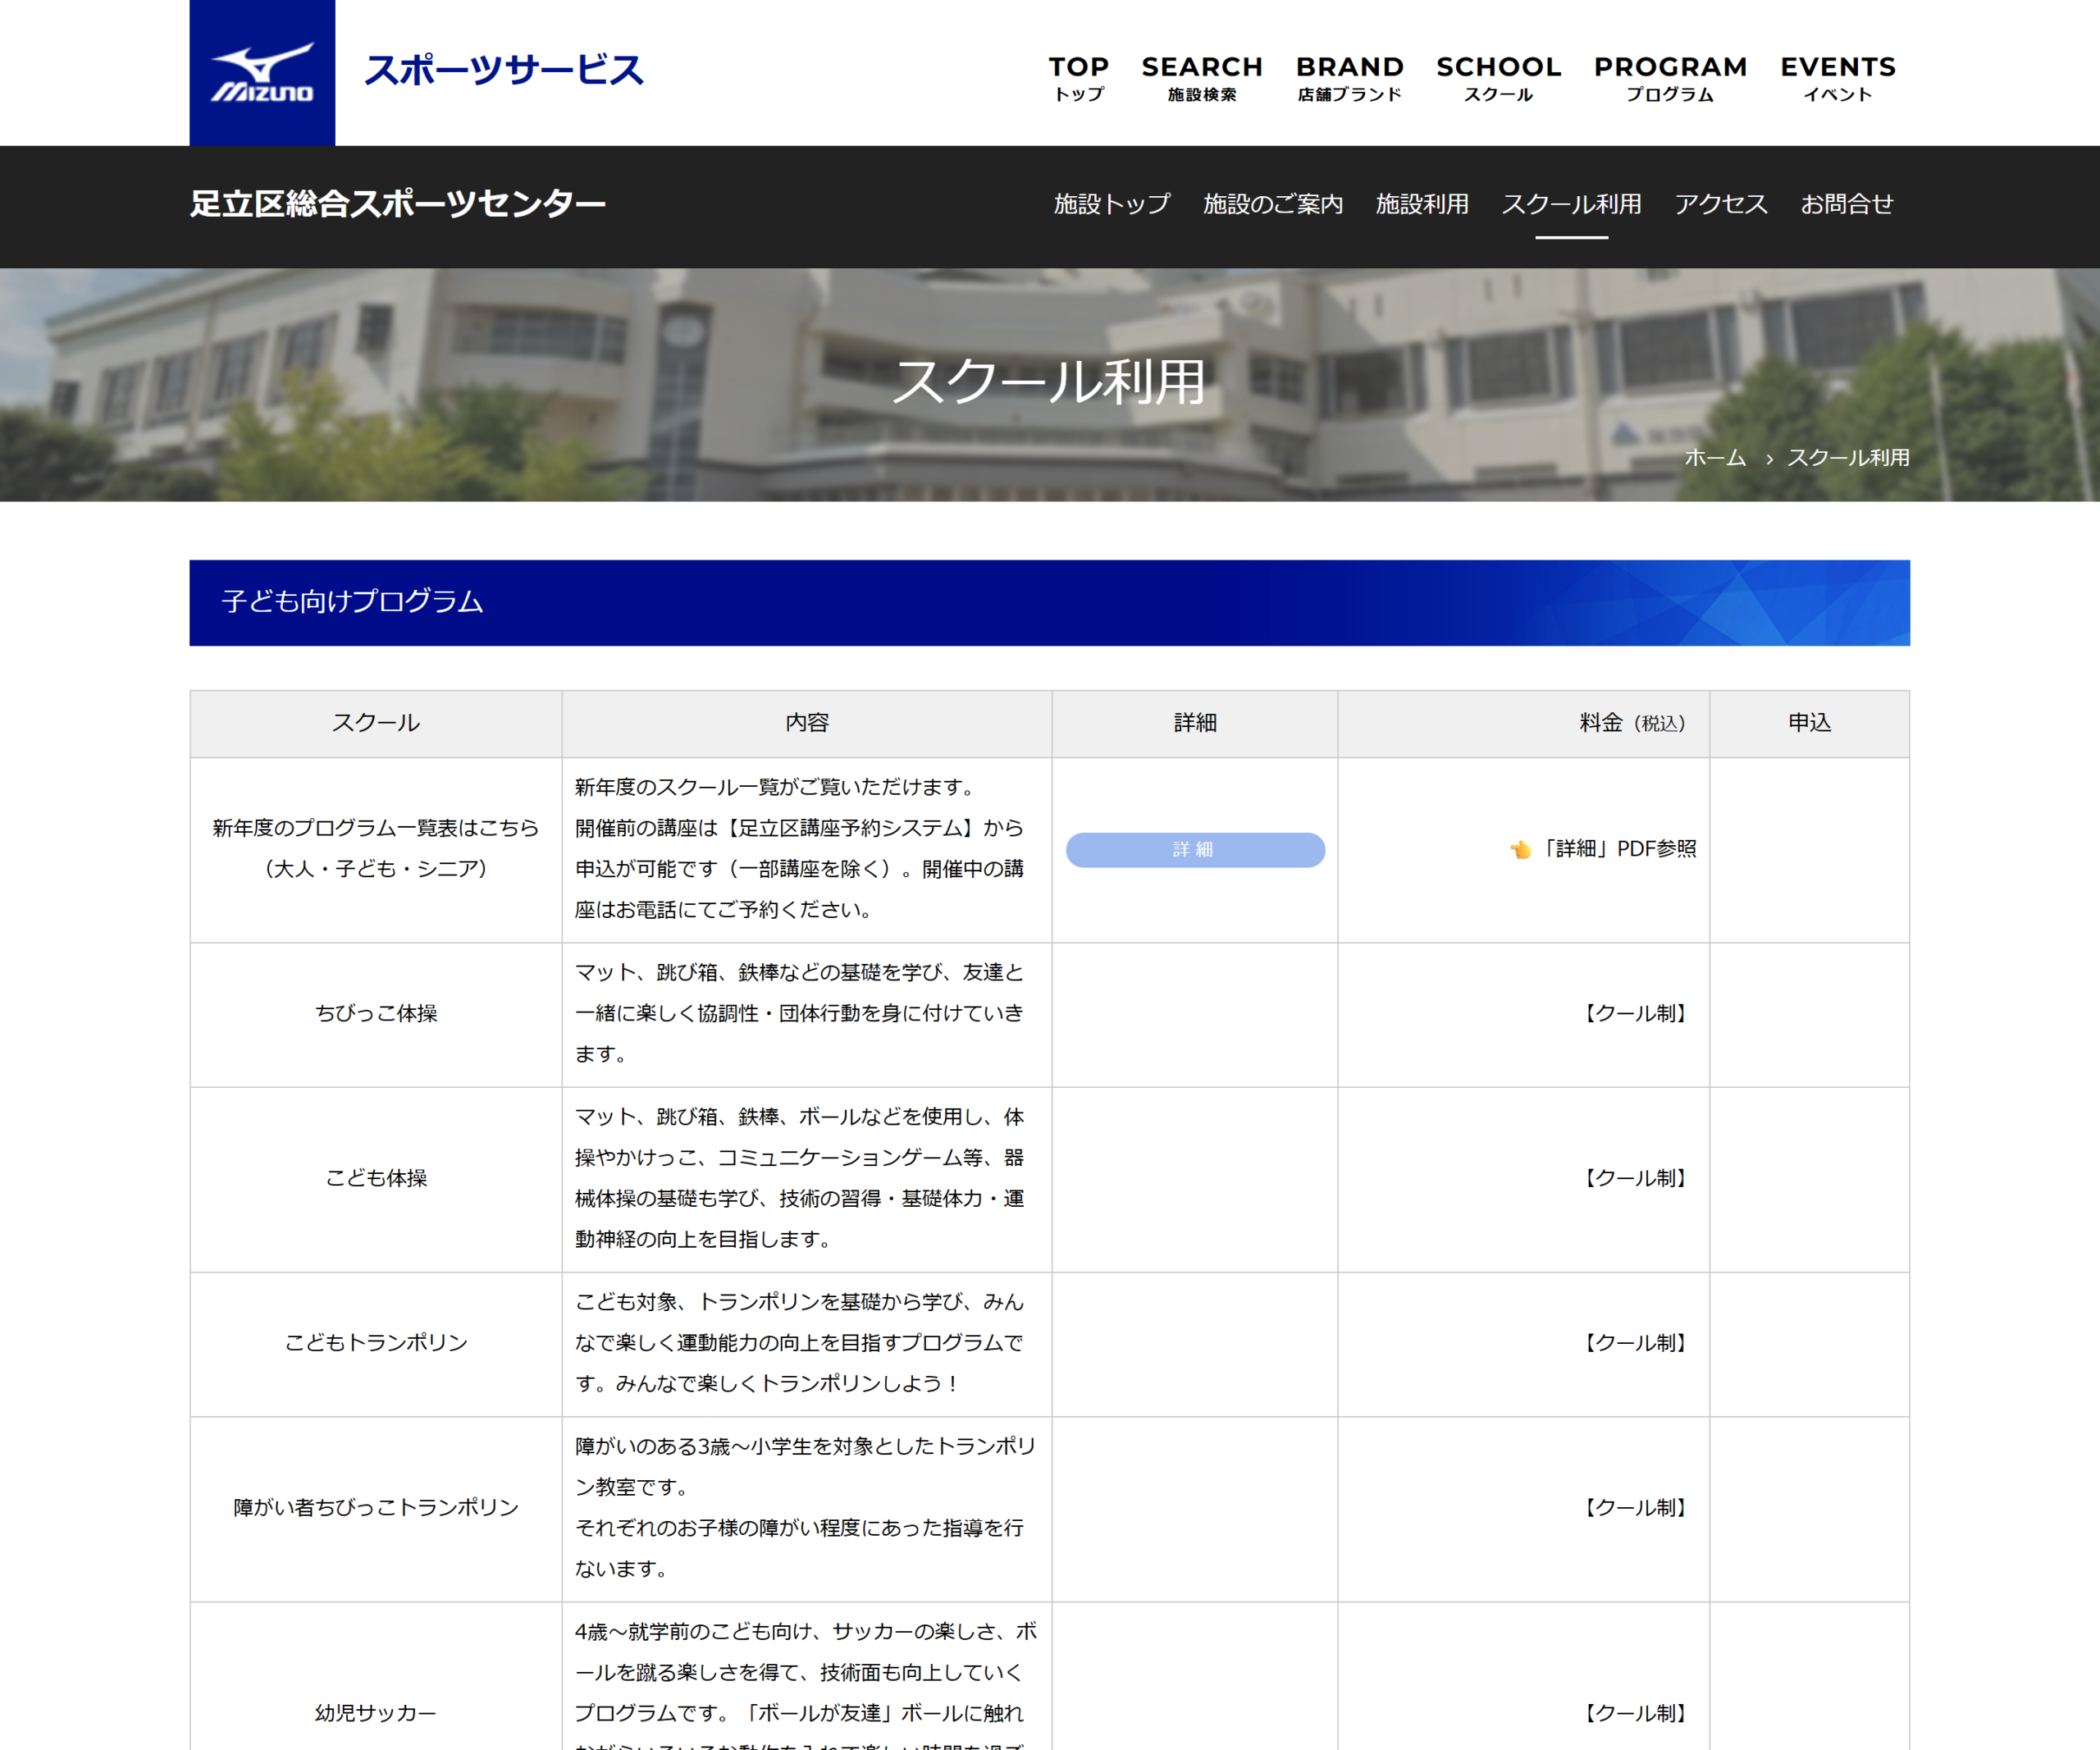This screenshot has width=2100, height=1750.
Task: Select the 施設のご案内 tab
Action: point(1273,204)
